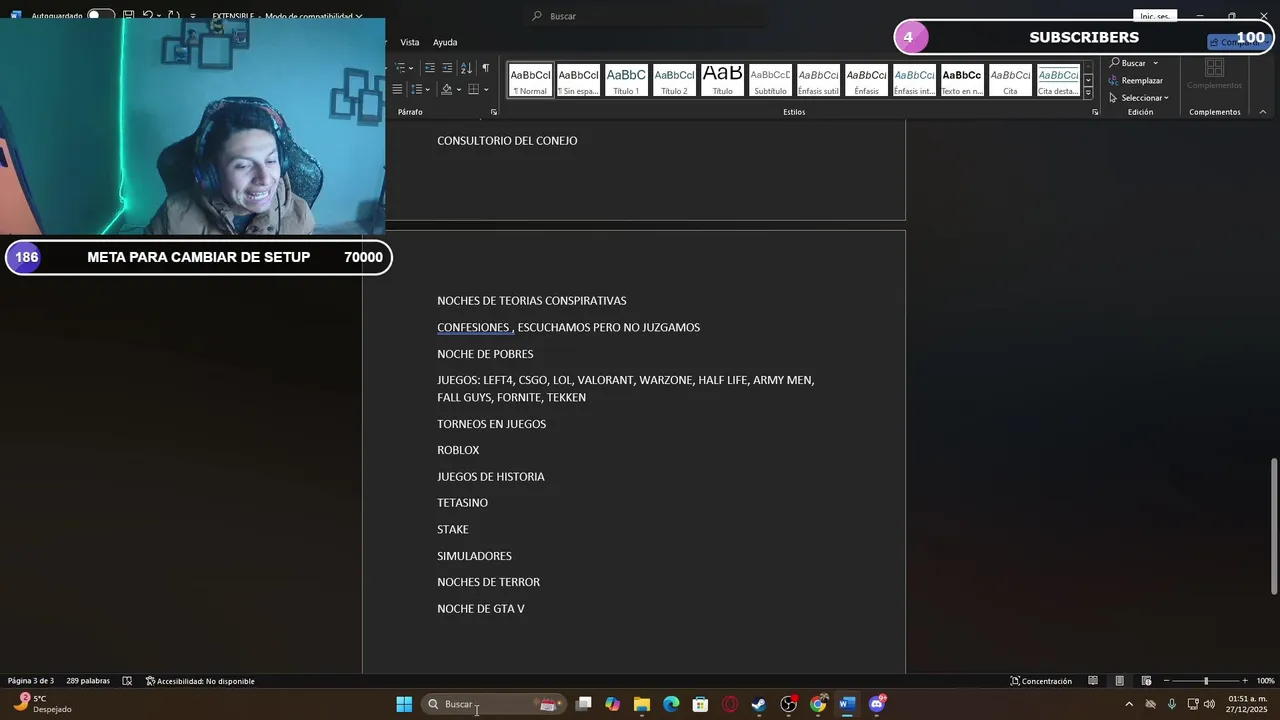Click the Inic. ses. sign-in button

pyautogui.click(x=1155, y=16)
